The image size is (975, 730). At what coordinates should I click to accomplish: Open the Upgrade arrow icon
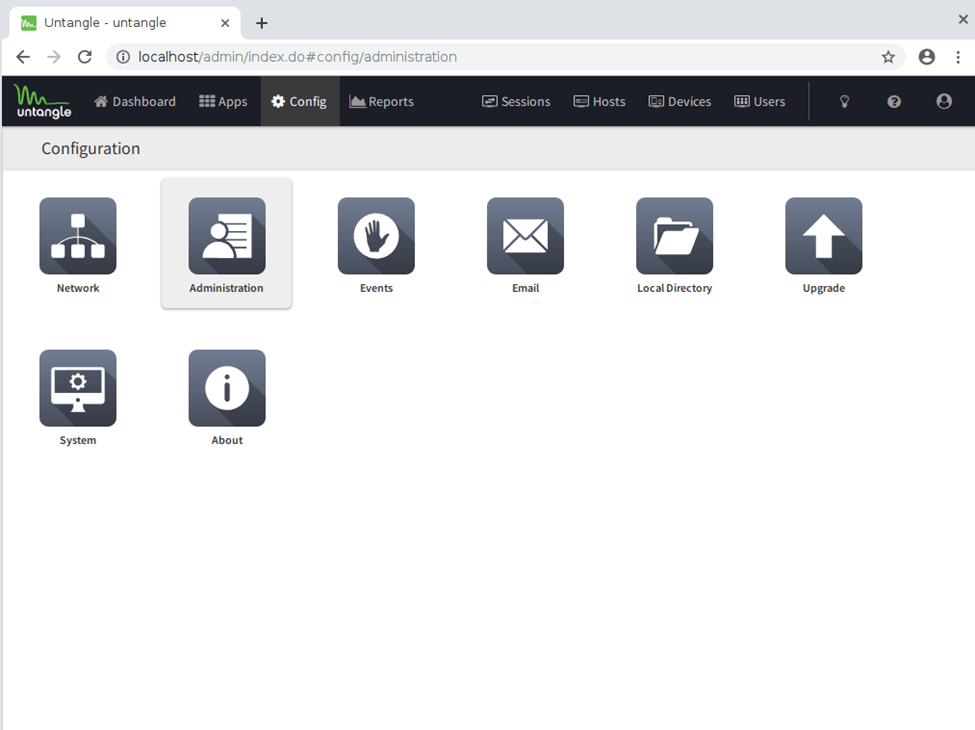coord(823,236)
